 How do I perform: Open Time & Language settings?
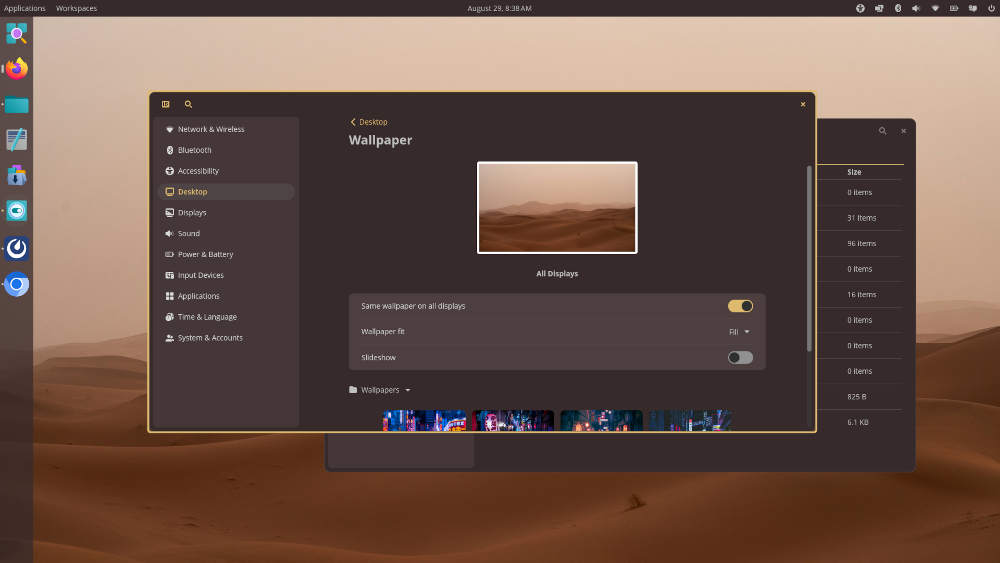pyautogui.click(x=207, y=317)
